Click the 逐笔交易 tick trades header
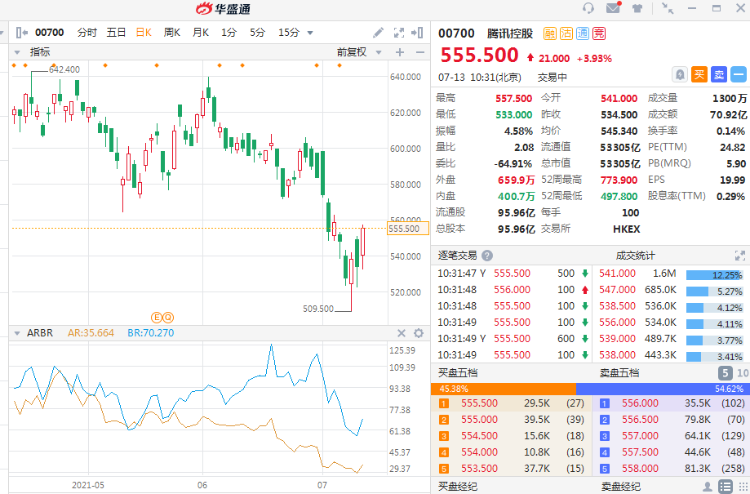This screenshot has height=494, width=750. click(x=457, y=256)
